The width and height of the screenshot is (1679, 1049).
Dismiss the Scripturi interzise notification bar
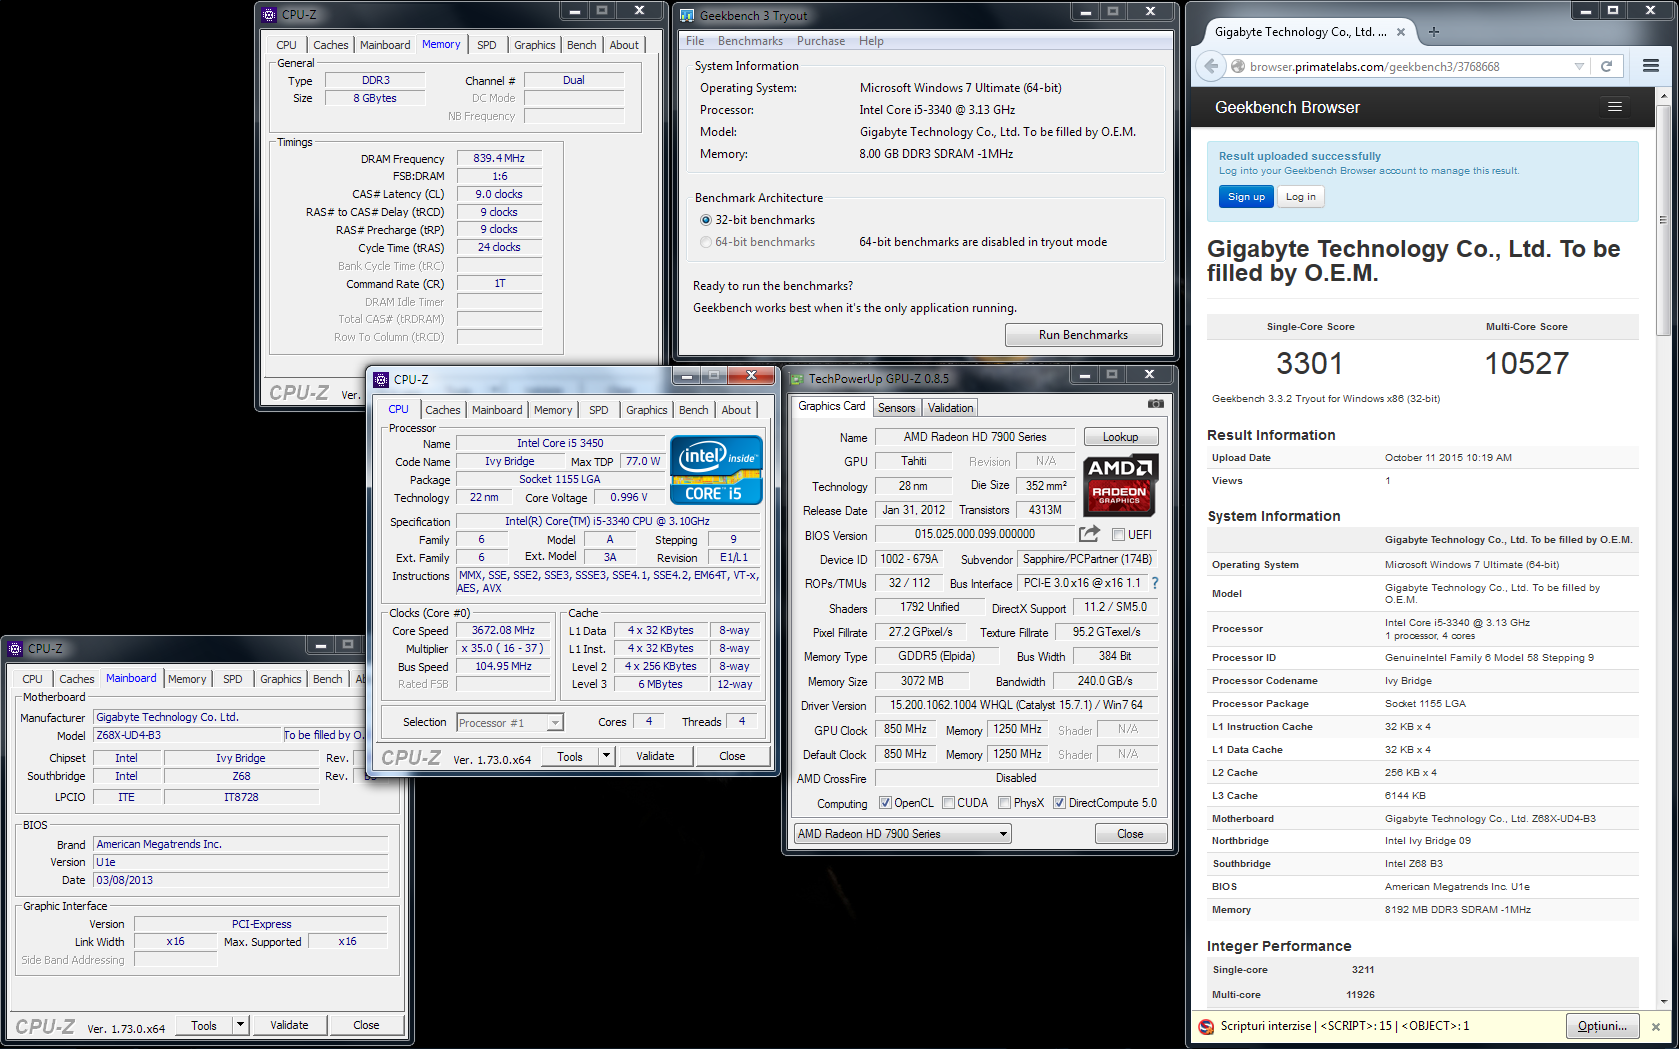[1655, 1027]
